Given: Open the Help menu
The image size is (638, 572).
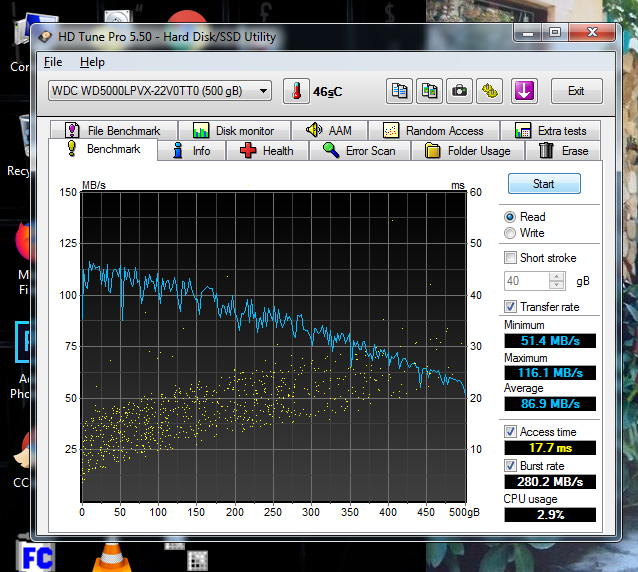Looking at the screenshot, I should tap(92, 62).
